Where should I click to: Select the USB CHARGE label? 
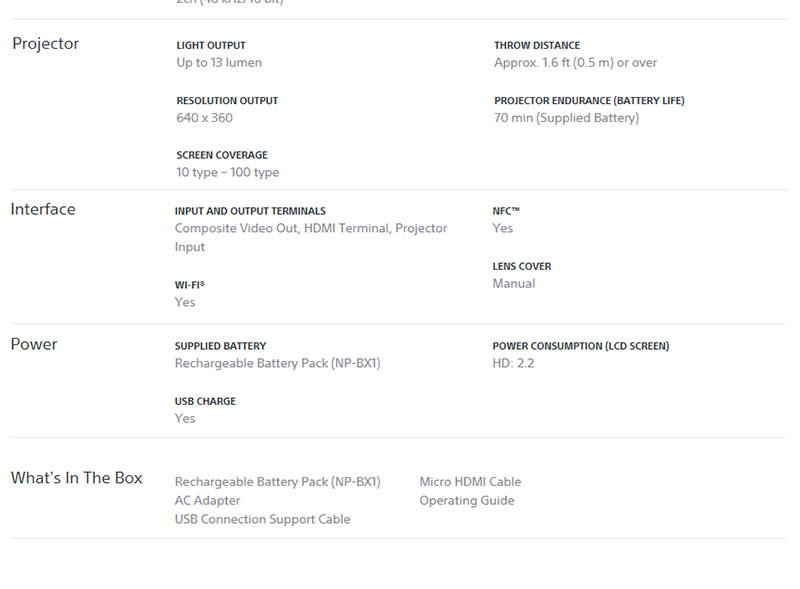pyautogui.click(x=205, y=402)
